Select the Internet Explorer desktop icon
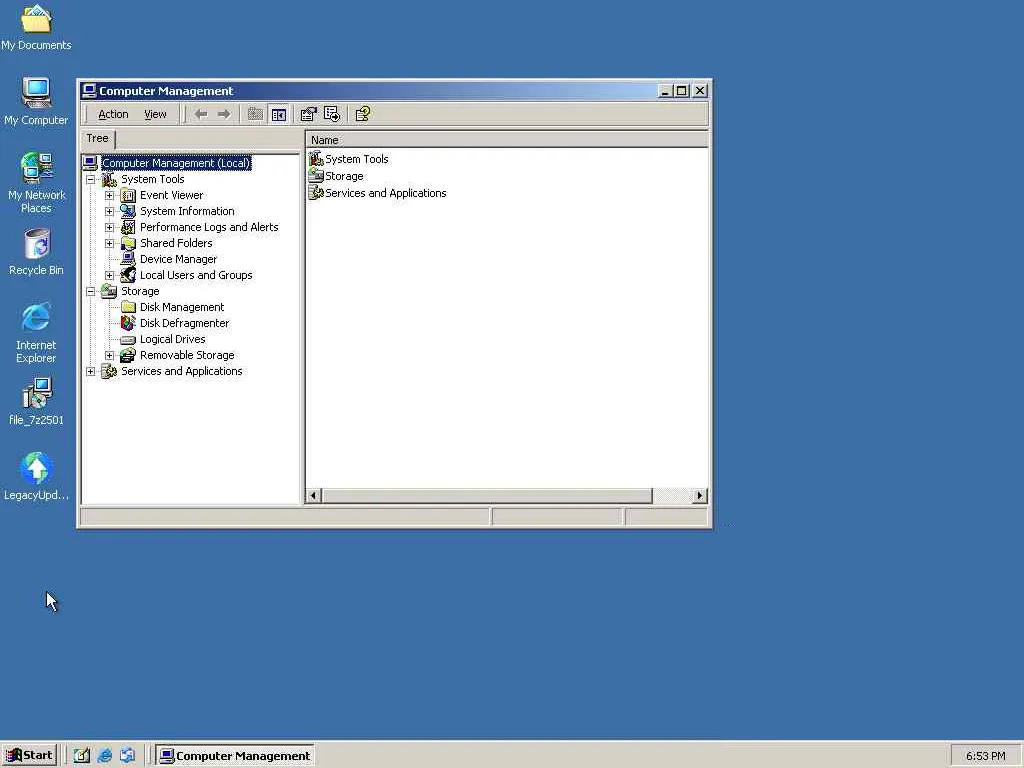The image size is (1024, 768). (x=36, y=318)
